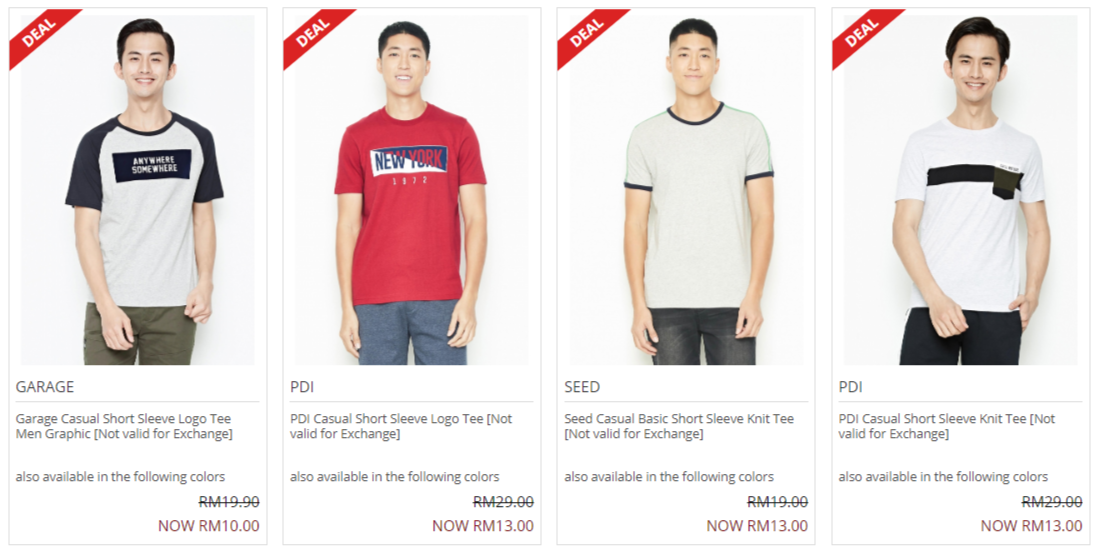Viewport: 1100px width, 553px height.
Task: Open the Garage raglan tee product photo
Action: click(x=138, y=189)
